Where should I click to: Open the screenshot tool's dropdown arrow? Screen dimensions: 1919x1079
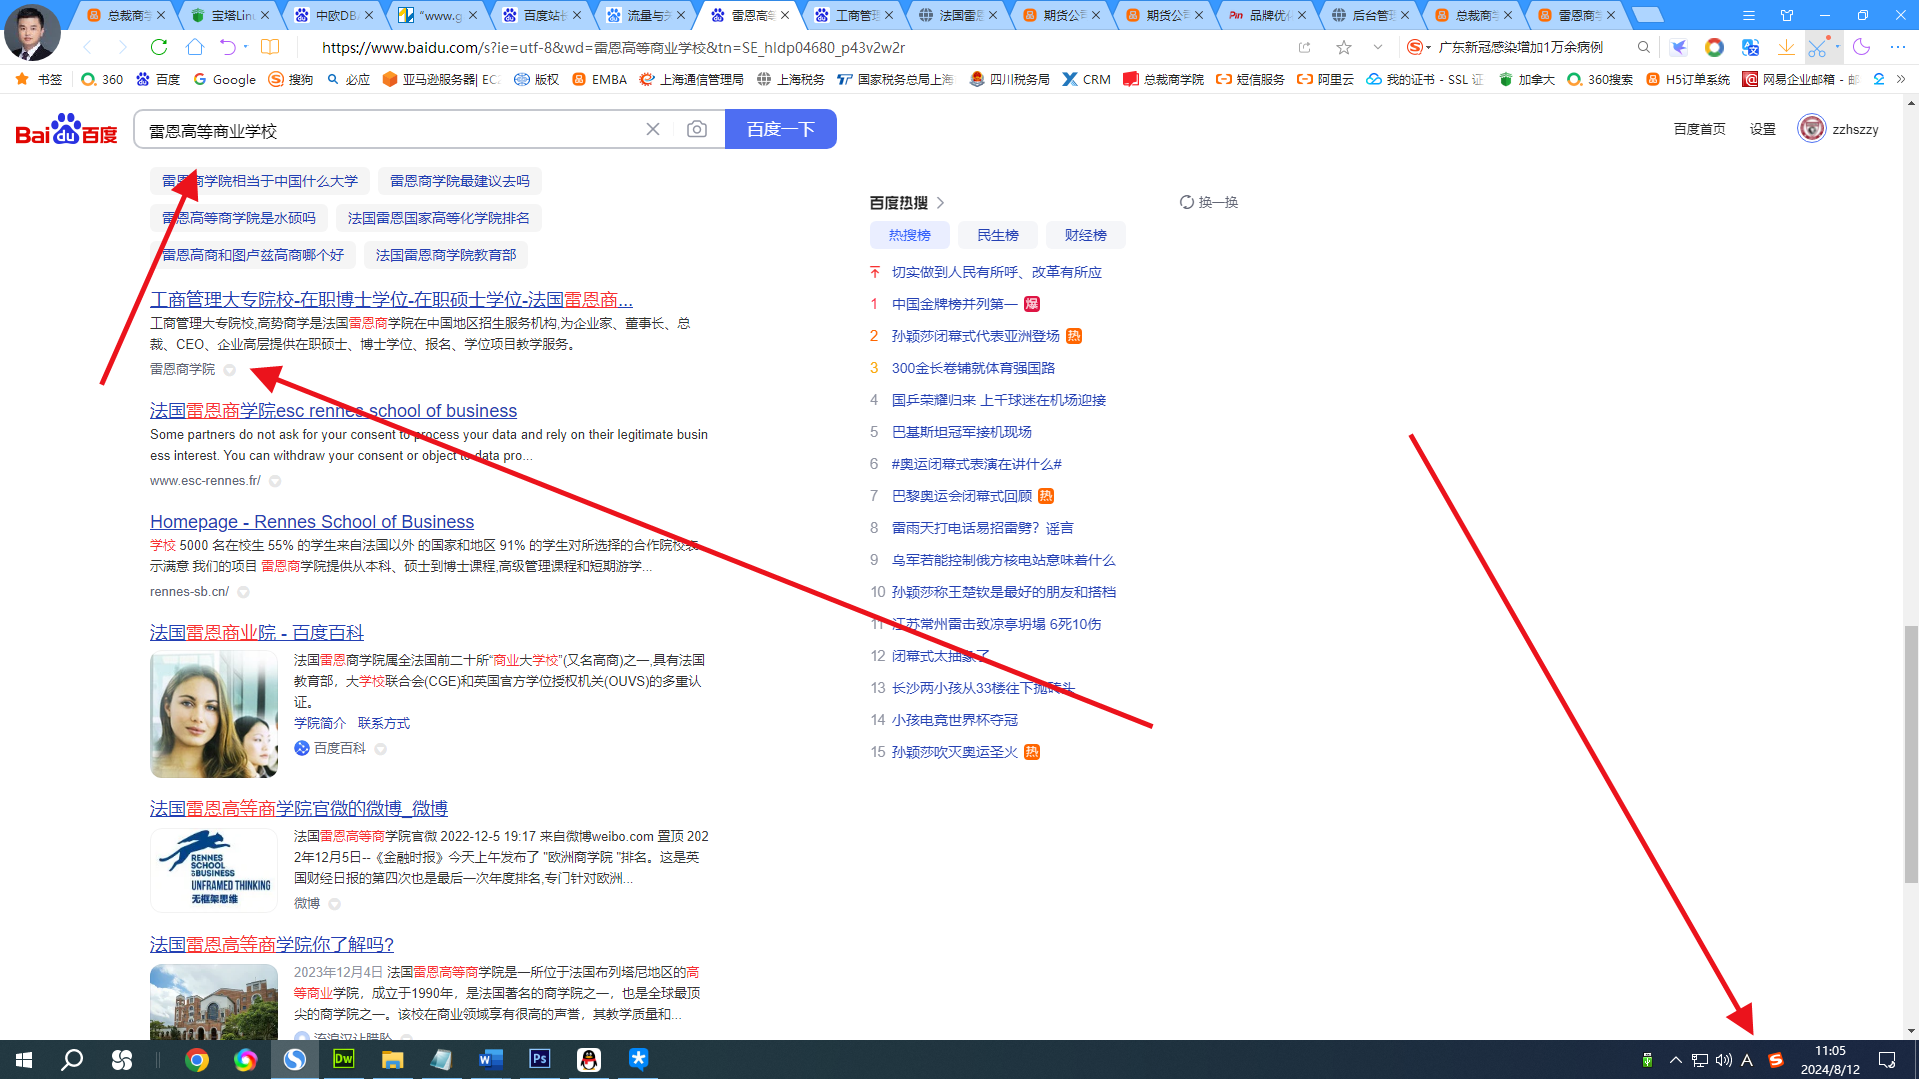[x=1837, y=47]
